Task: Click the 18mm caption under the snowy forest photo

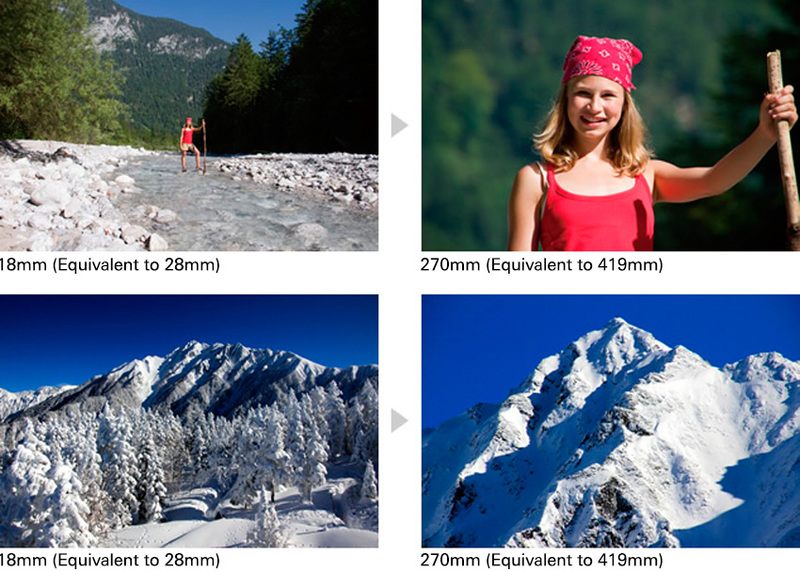Action: click(x=109, y=560)
